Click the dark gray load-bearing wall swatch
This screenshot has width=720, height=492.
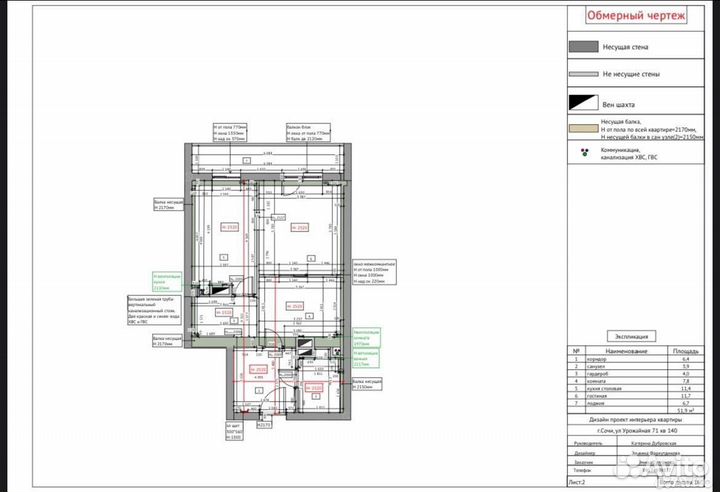582,47
